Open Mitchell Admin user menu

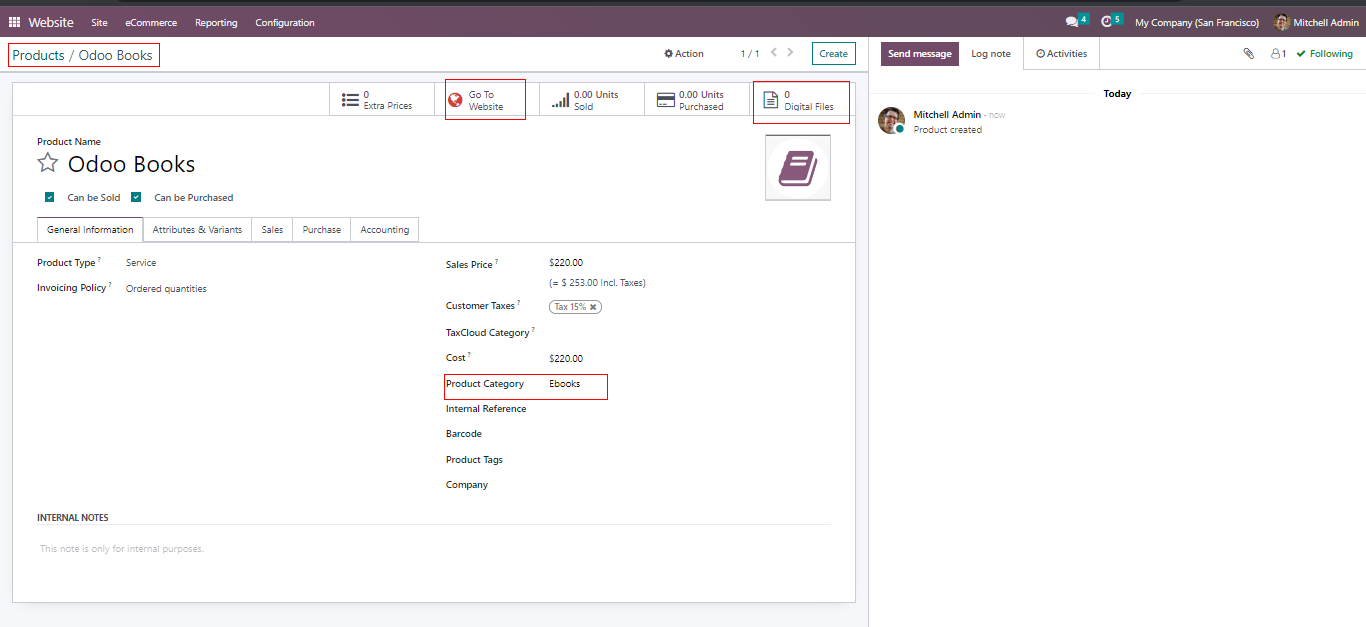(1316, 22)
